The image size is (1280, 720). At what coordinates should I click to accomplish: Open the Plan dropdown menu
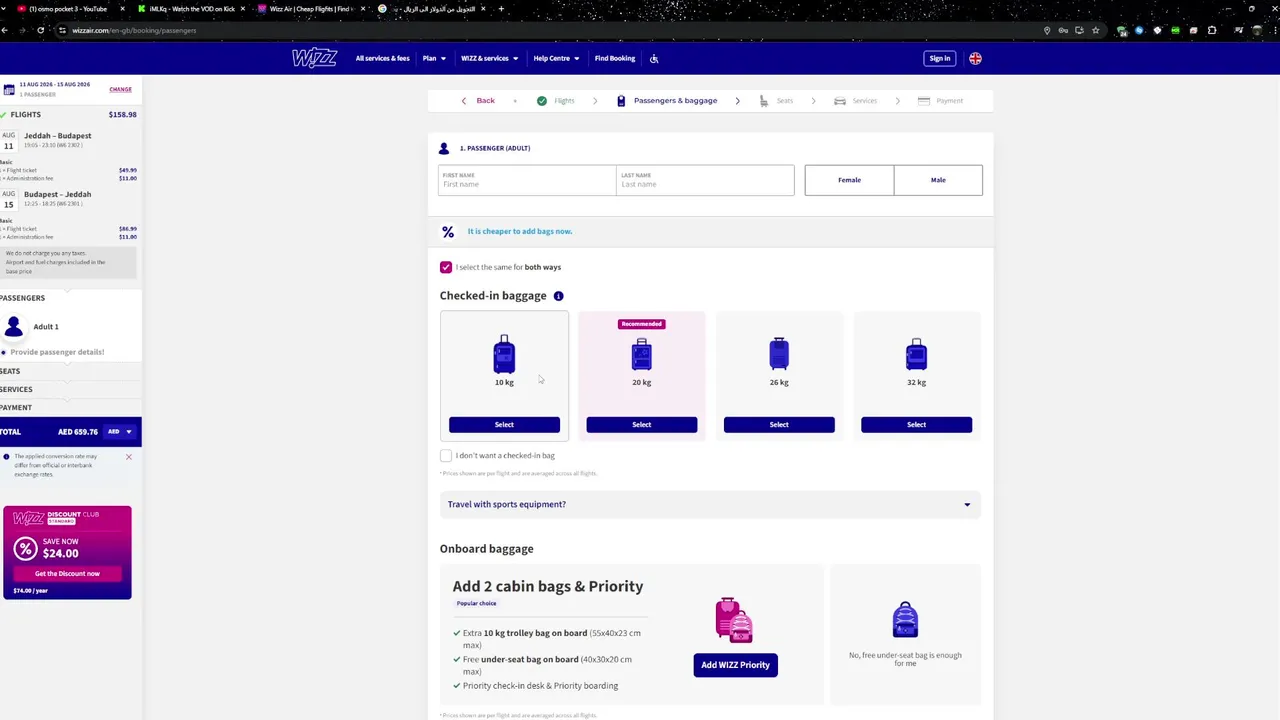pyautogui.click(x=434, y=58)
